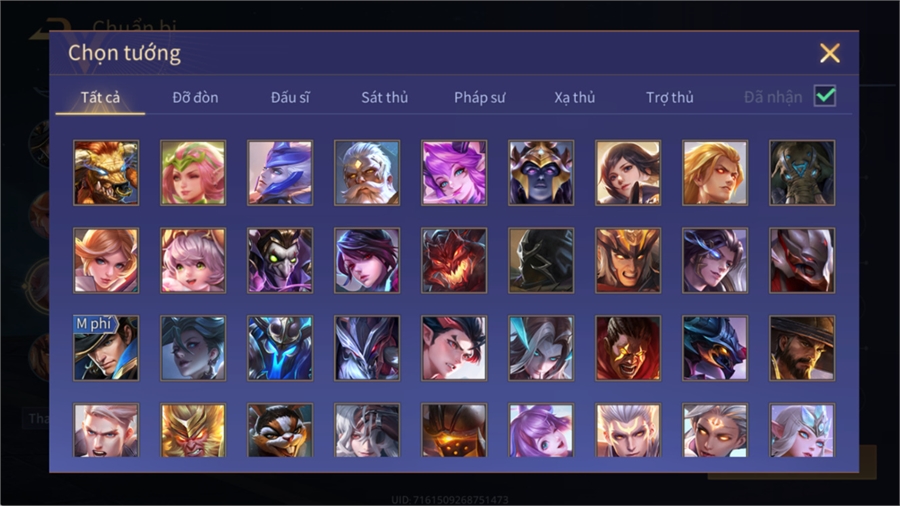The width and height of the screenshot is (900, 506).
Task: Pick the cowboy-hat bearded gunslinger hero
Action: point(802,348)
